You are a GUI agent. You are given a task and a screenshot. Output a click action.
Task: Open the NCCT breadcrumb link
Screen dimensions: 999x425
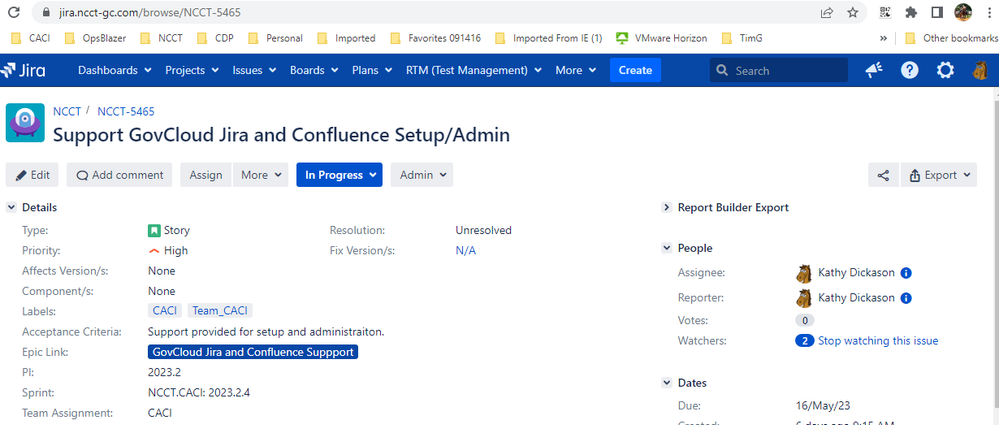(67, 112)
